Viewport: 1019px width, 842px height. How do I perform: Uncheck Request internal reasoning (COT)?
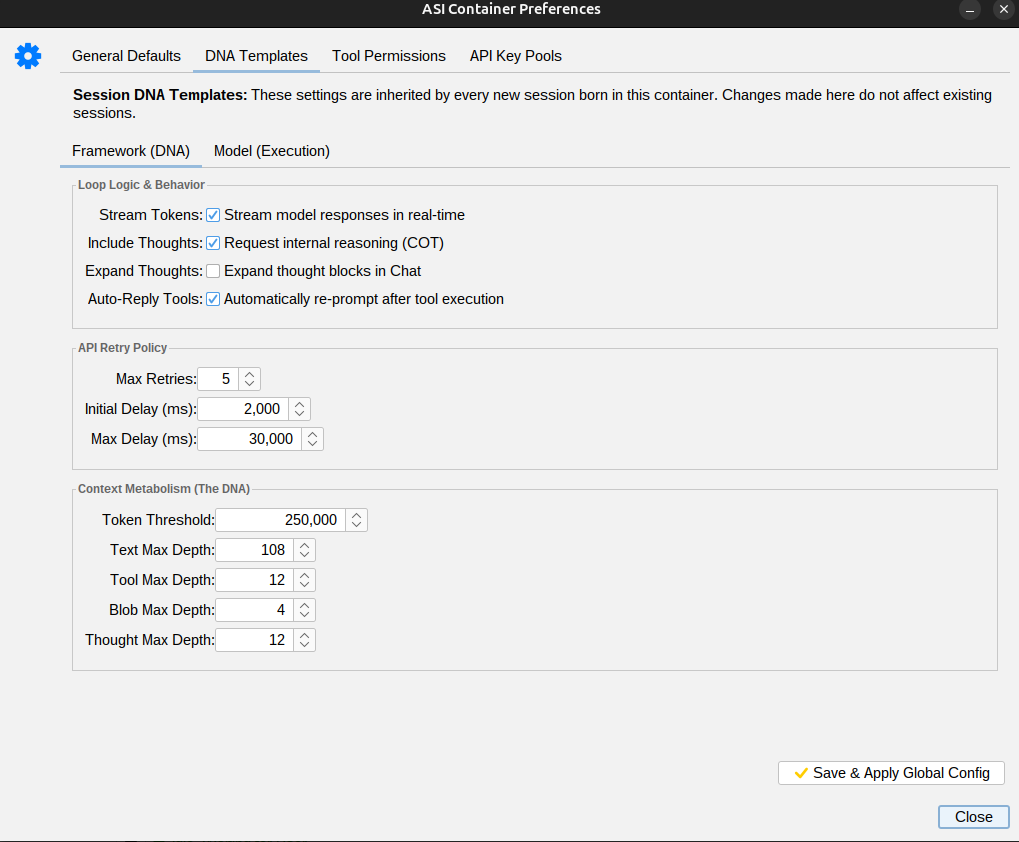[213, 242]
